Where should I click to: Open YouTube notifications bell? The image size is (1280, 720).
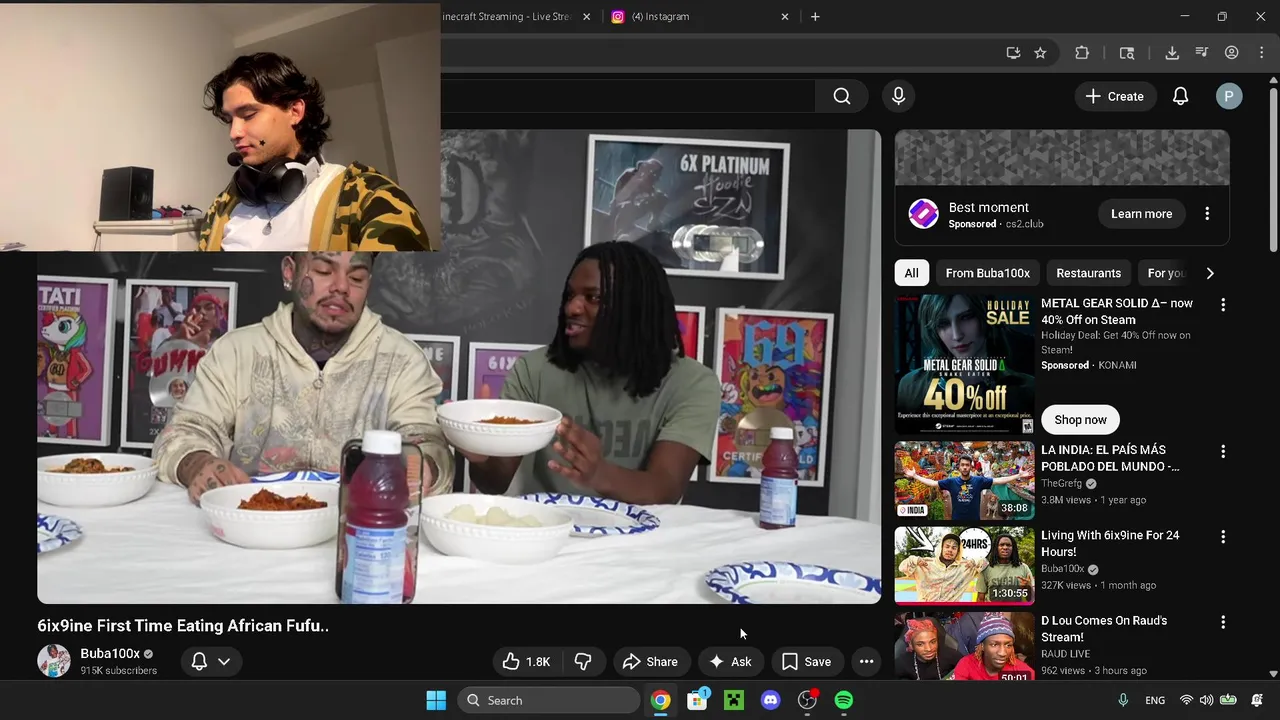tap(1180, 96)
